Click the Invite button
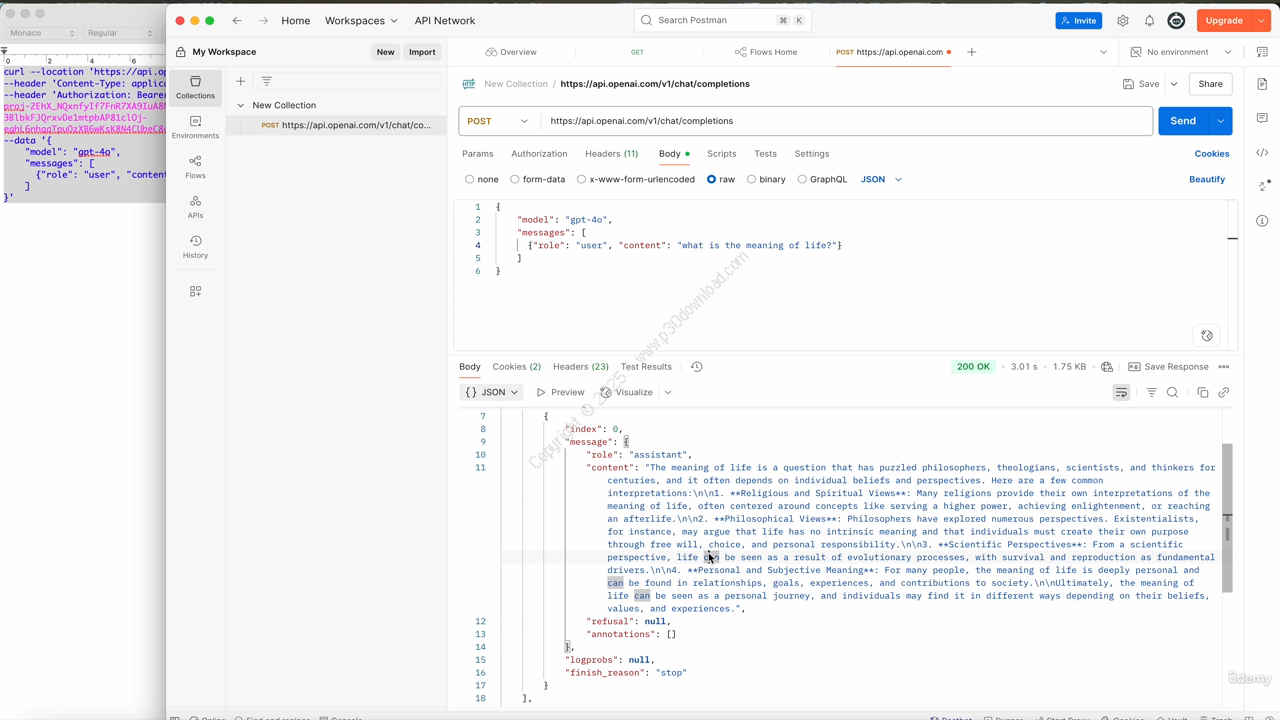Image resolution: width=1280 pixels, height=720 pixels. 1078,20
